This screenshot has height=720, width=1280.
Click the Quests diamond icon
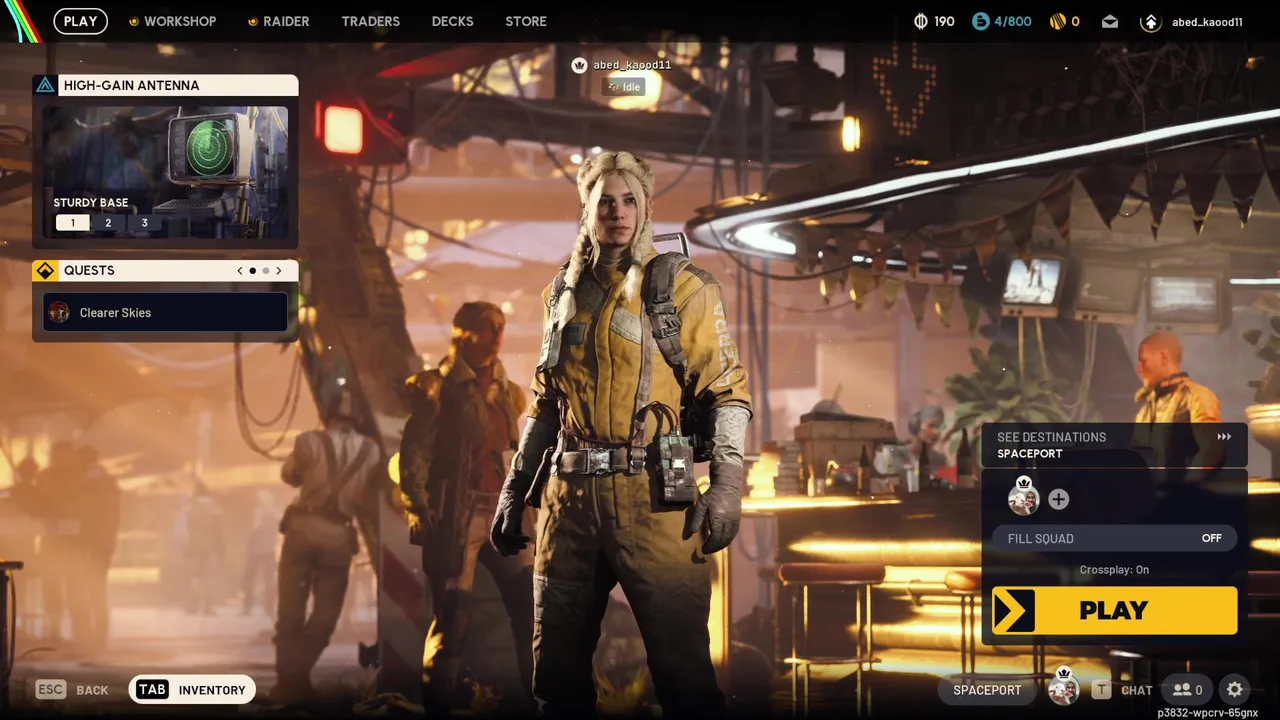(45, 271)
